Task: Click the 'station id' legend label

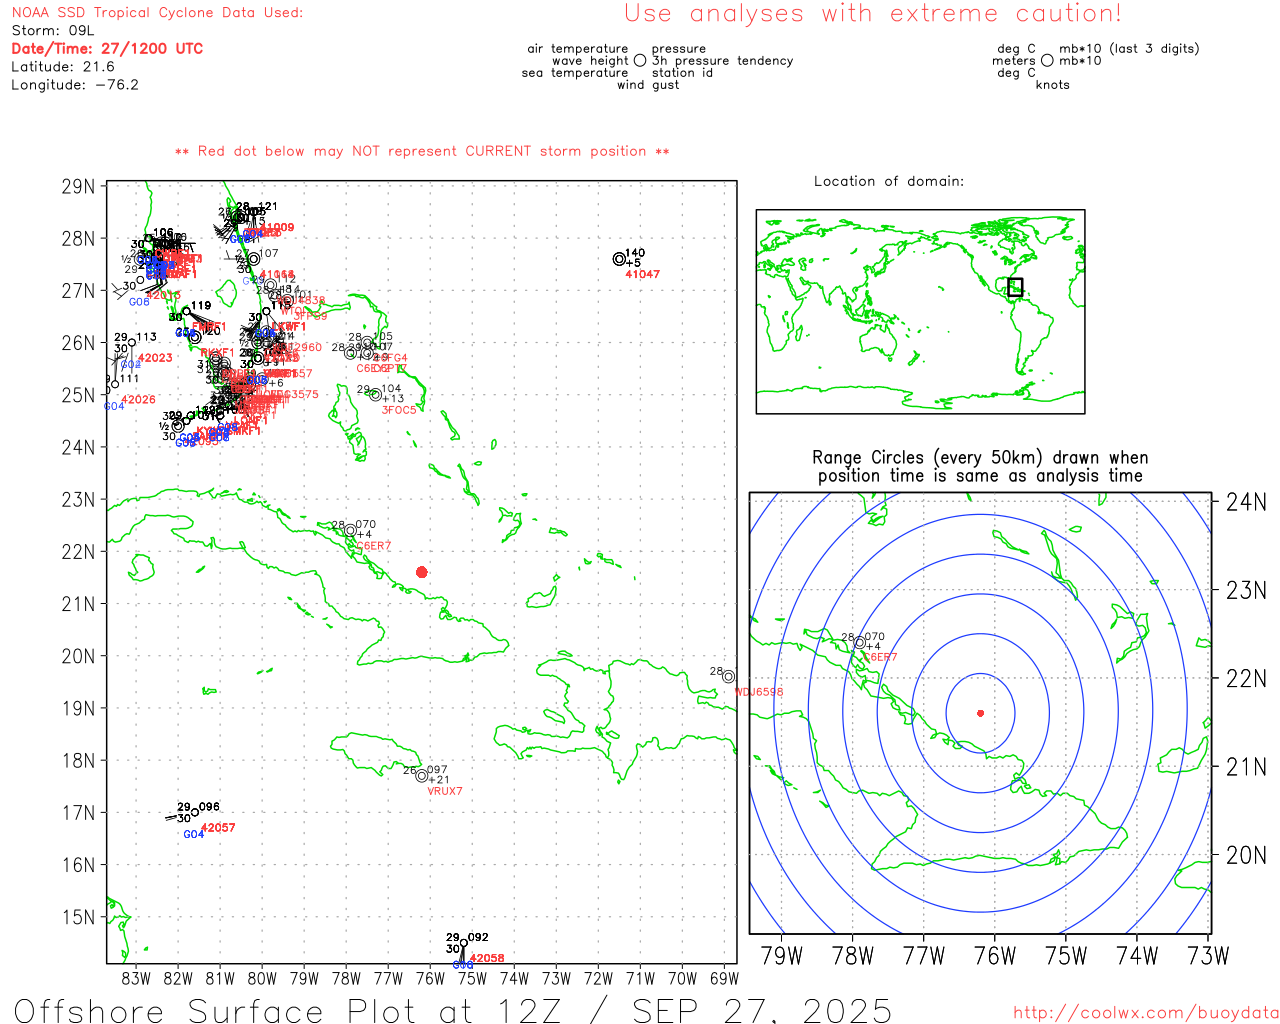Action: [682, 73]
